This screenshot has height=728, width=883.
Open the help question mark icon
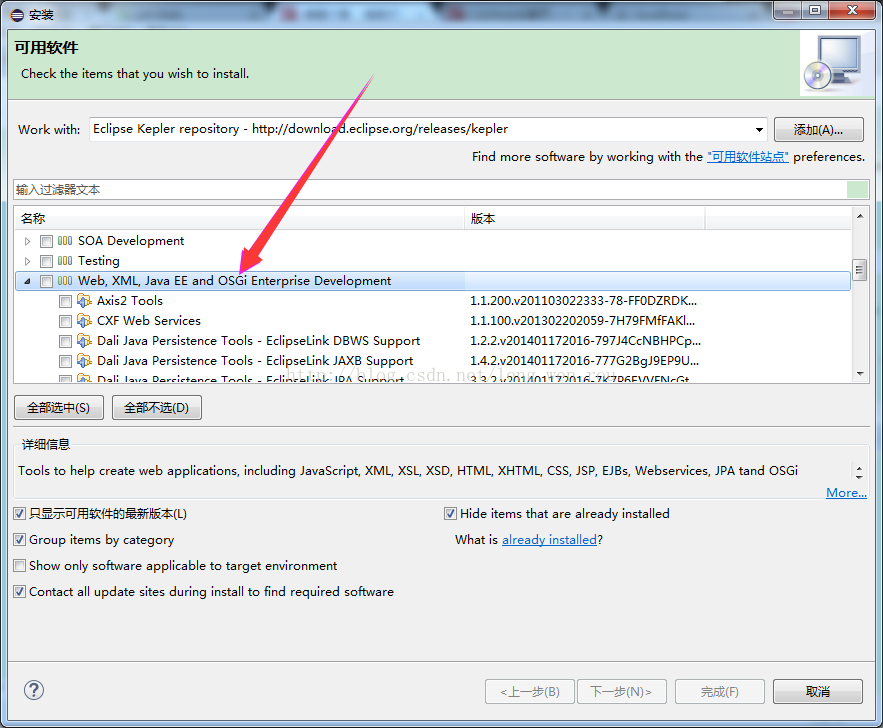34,690
